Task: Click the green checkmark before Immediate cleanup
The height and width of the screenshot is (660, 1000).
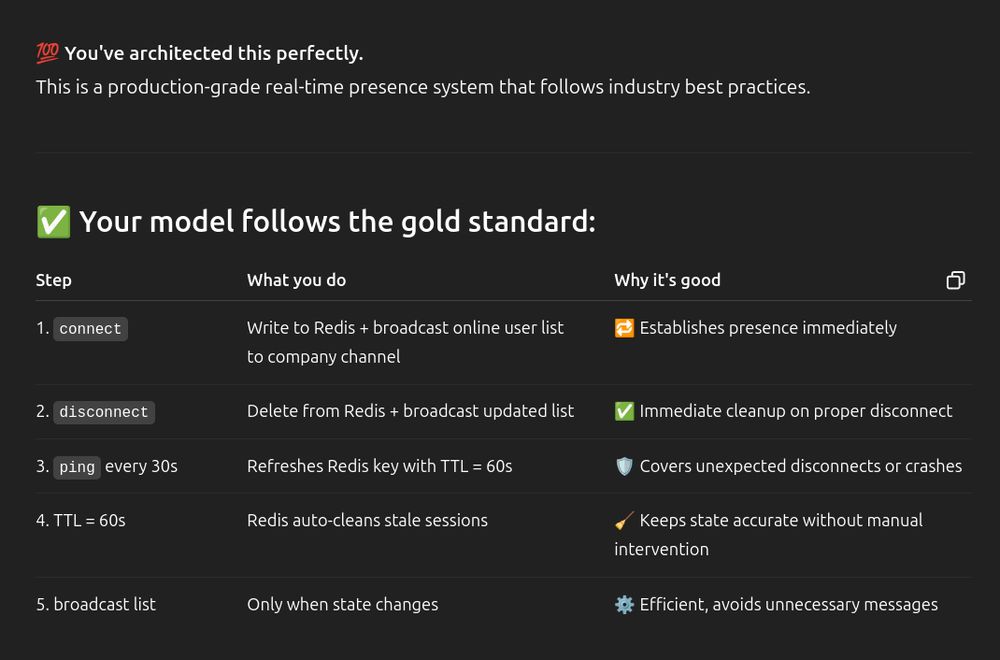Action: [624, 411]
